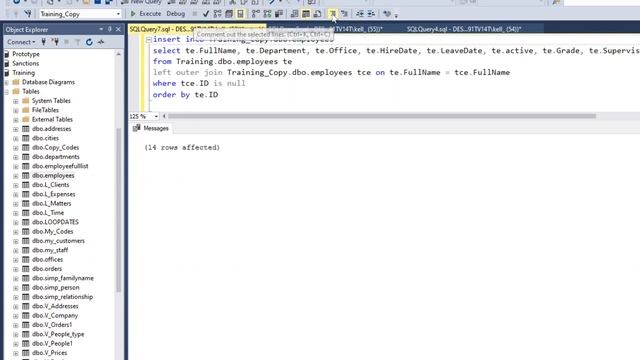The width and height of the screenshot is (640, 360).
Task: Select the dbo.L_Clients table
Action: (51, 185)
